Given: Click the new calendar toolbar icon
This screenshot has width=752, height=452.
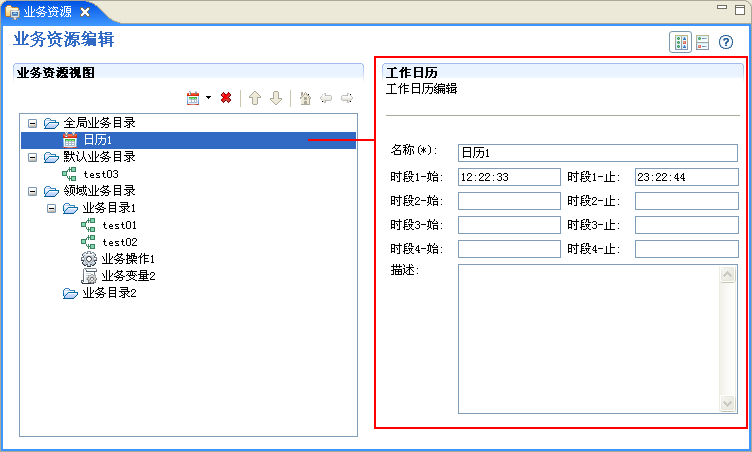Looking at the screenshot, I should tap(193, 98).
